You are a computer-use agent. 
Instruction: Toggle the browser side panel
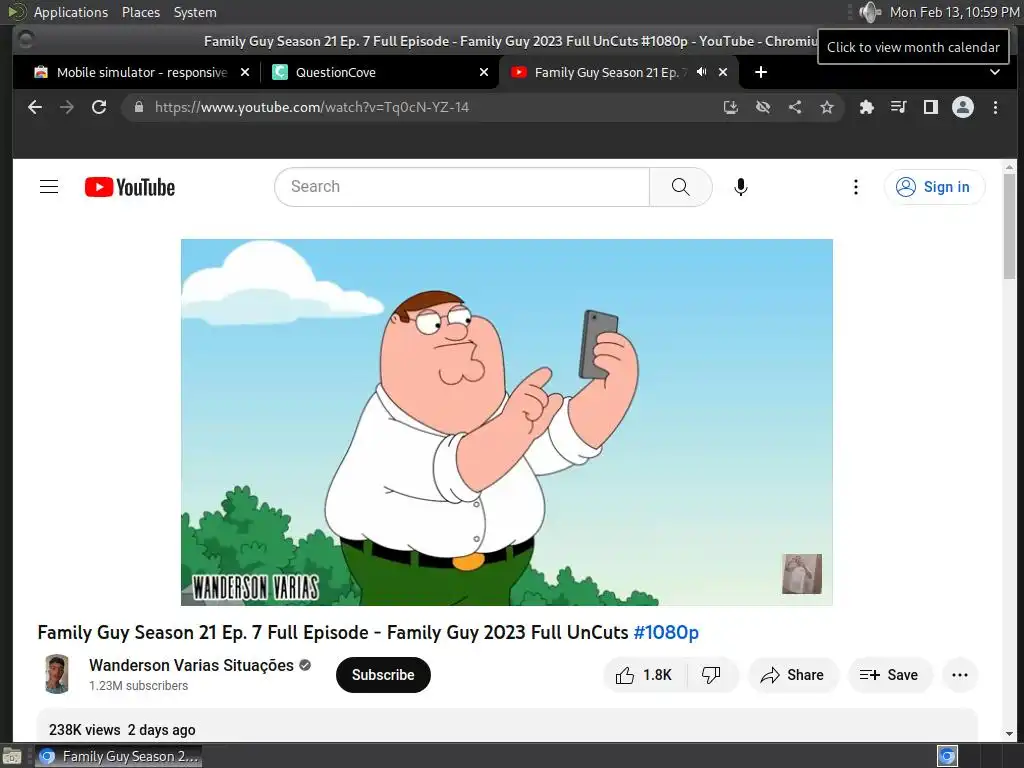pyautogui.click(x=931, y=107)
